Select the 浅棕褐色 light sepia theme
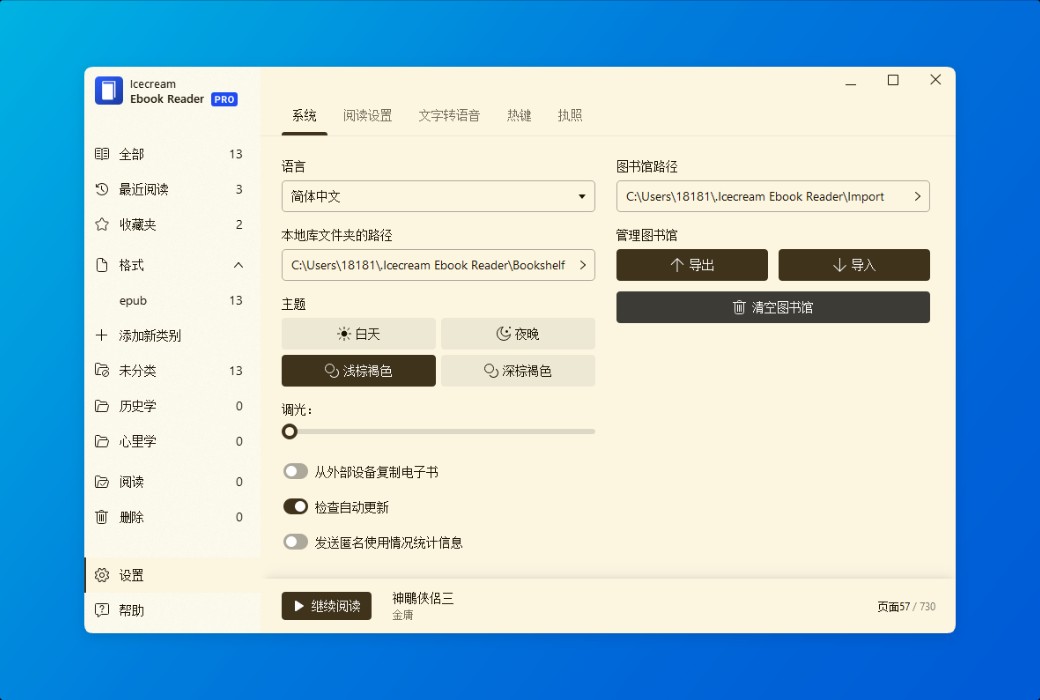 [358, 370]
